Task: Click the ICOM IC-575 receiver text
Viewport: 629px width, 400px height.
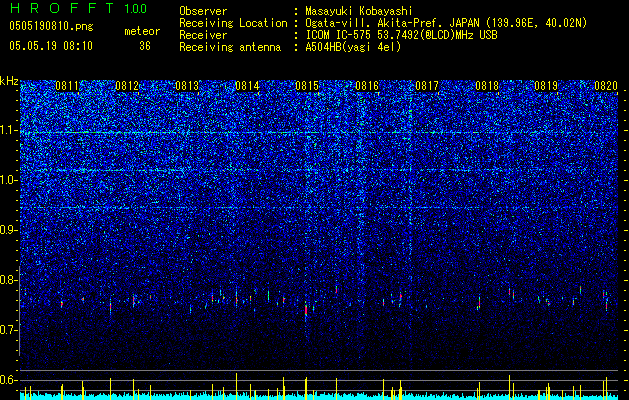Action: (401, 35)
